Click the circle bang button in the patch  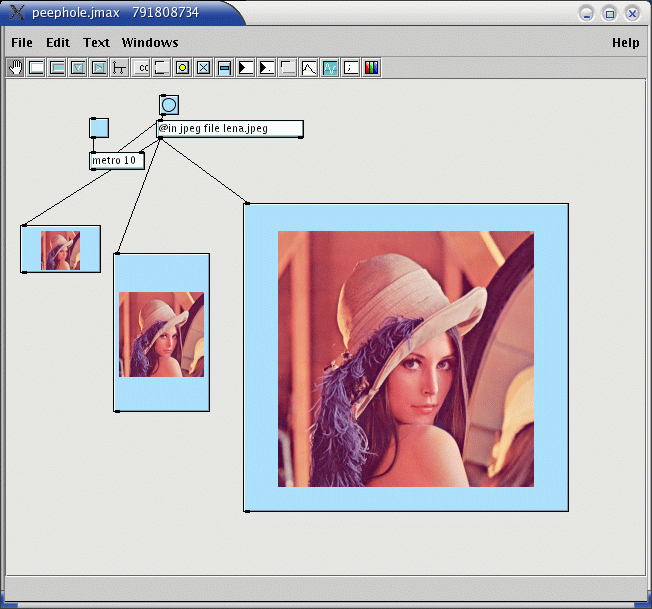click(169, 105)
